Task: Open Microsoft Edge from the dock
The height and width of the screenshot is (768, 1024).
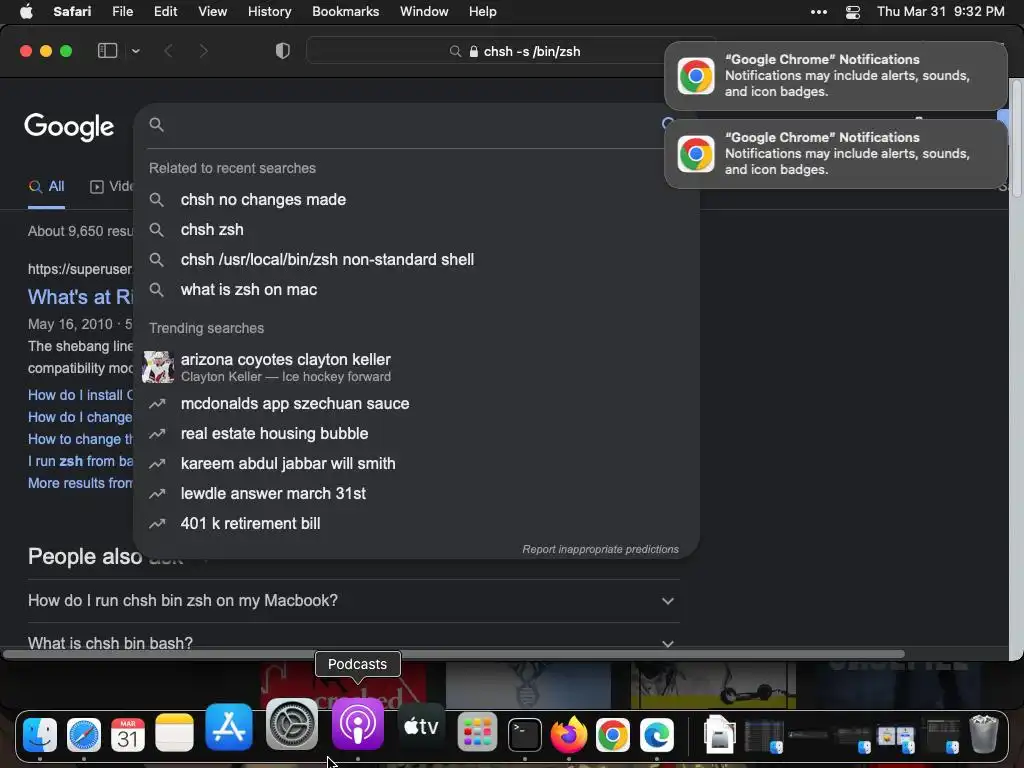Action: (x=657, y=735)
